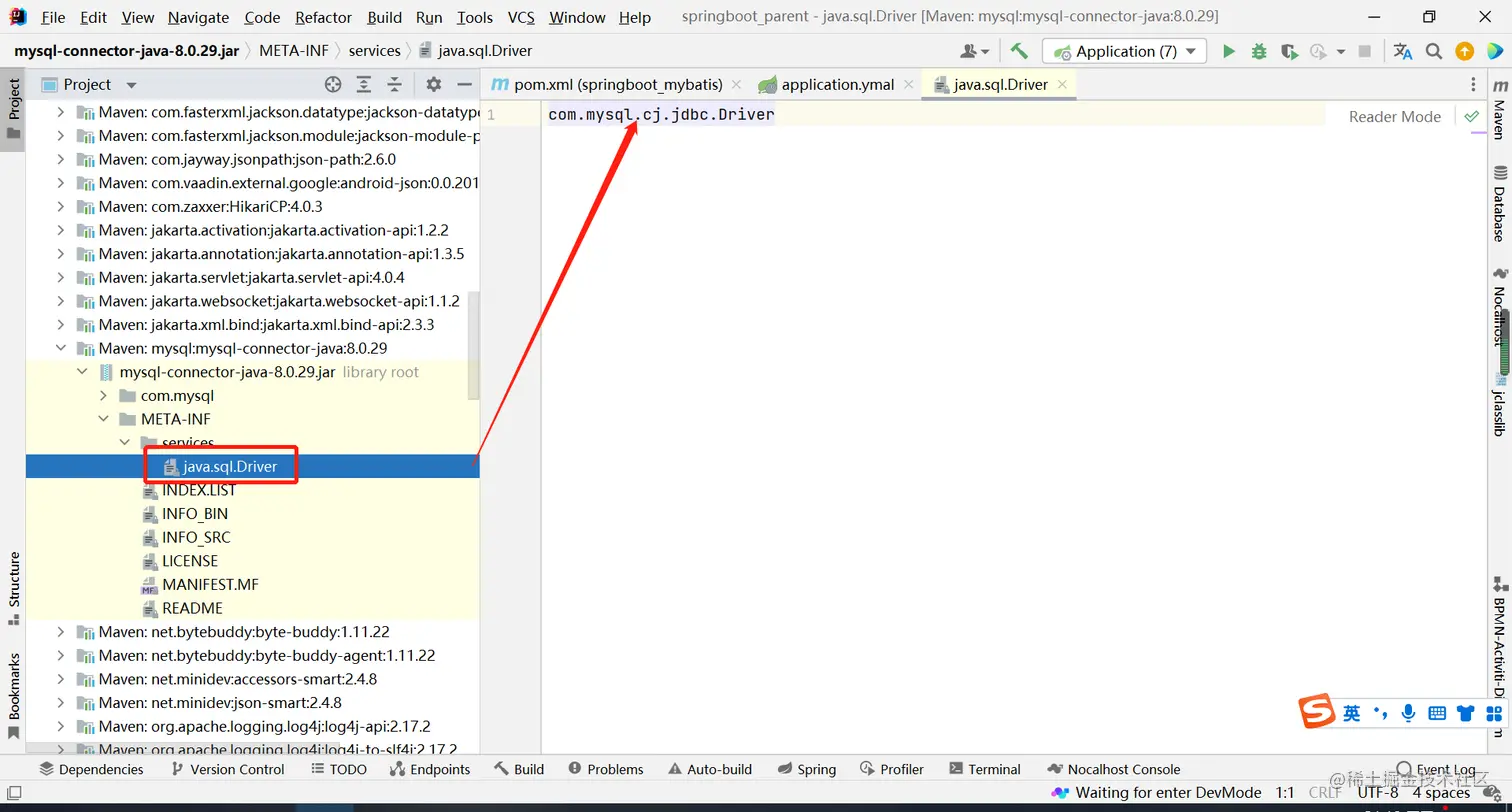Open the user account dropdown in toolbar
The image size is (1512, 812).
(974, 51)
